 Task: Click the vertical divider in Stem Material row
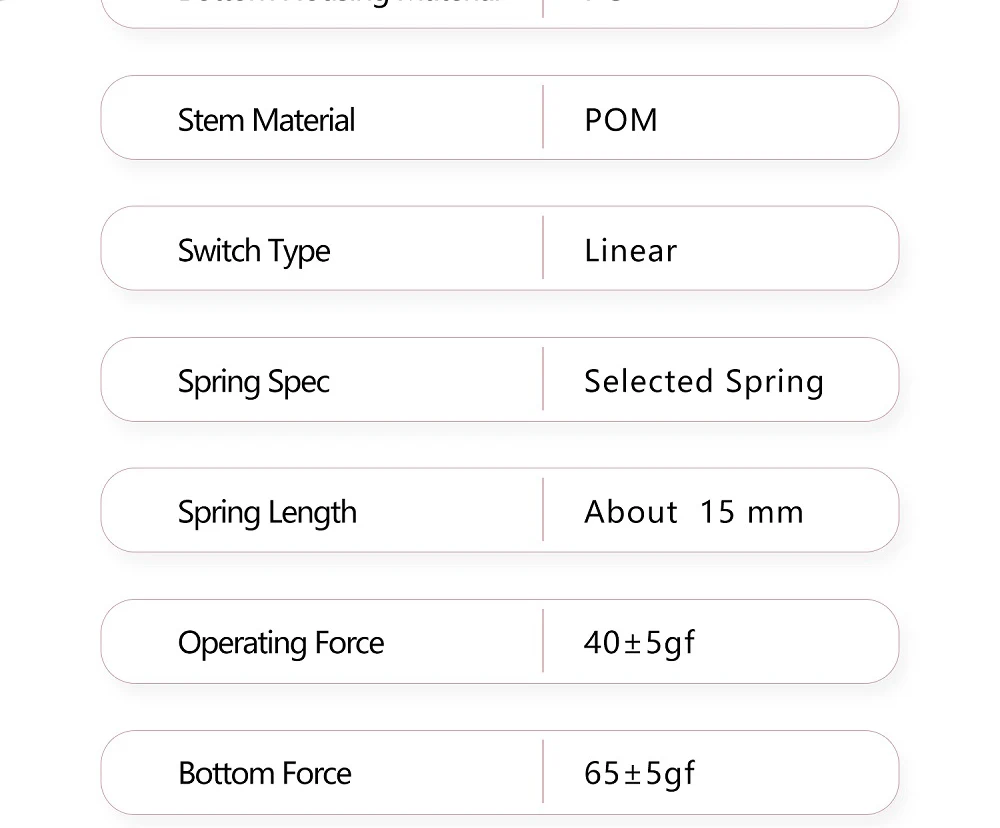pyautogui.click(x=543, y=118)
